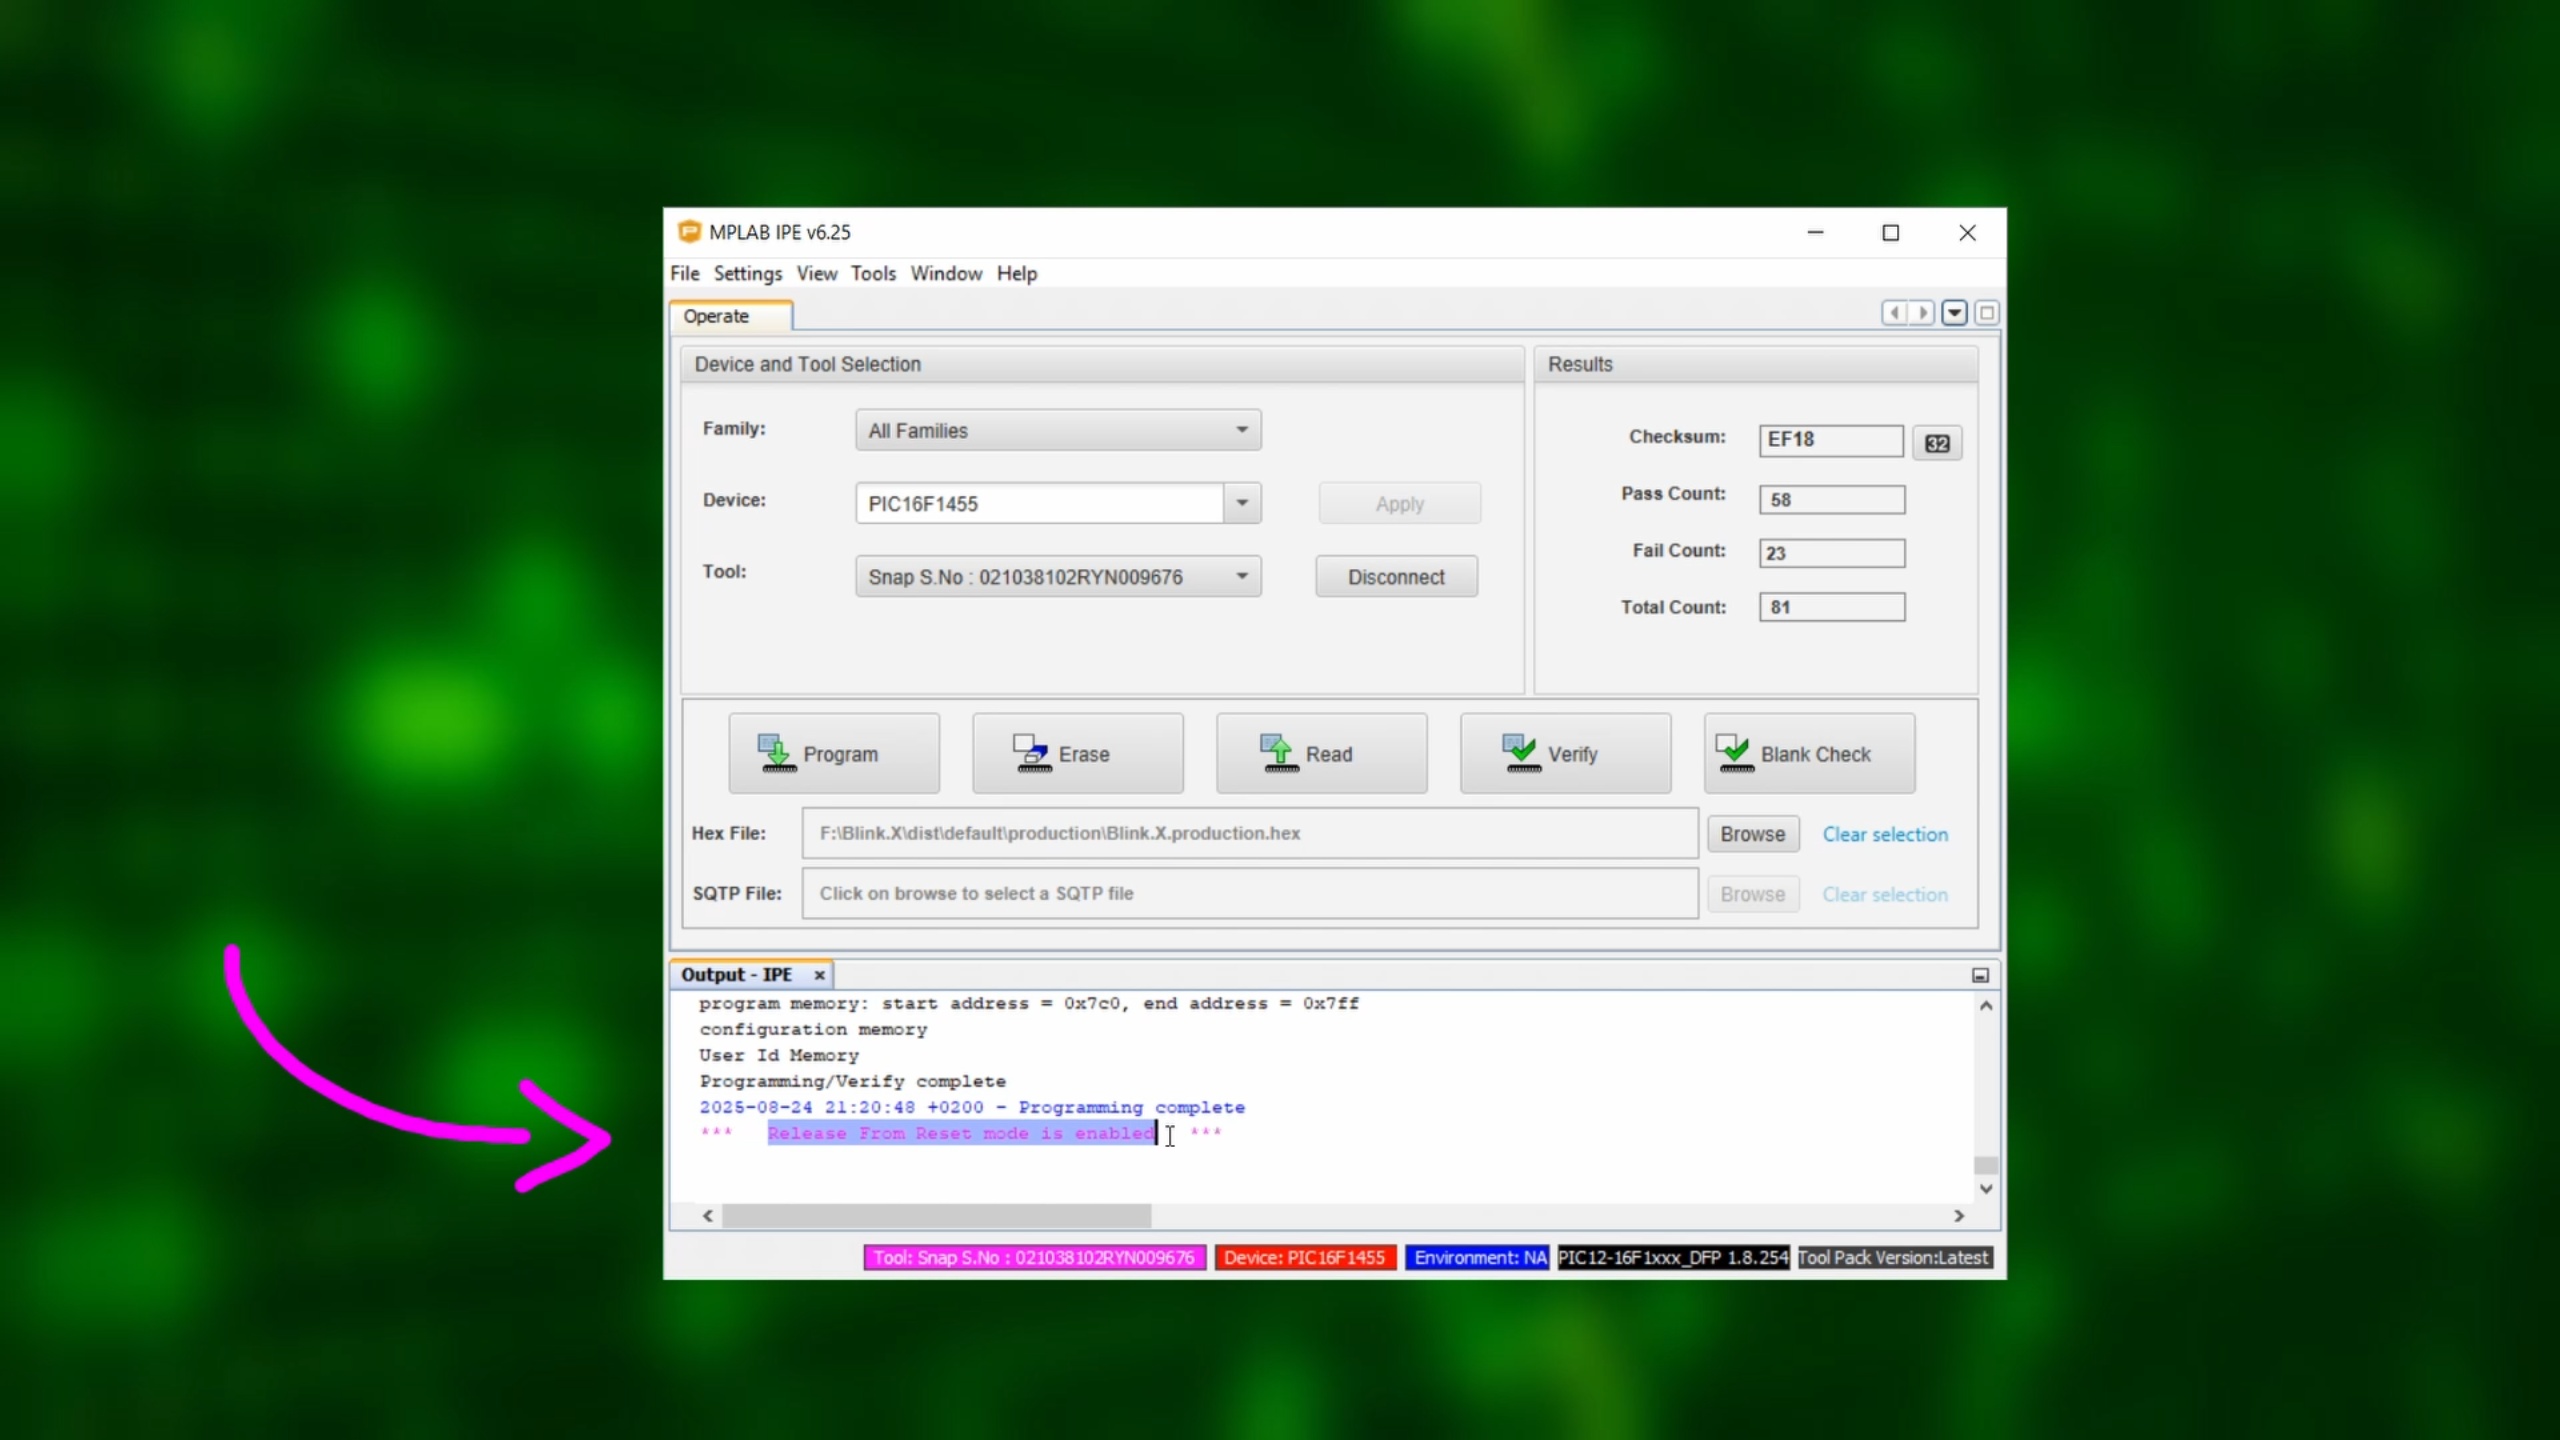Image resolution: width=2560 pixels, height=1440 pixels.
Task: Click the Program button icon
Action: 777,753
